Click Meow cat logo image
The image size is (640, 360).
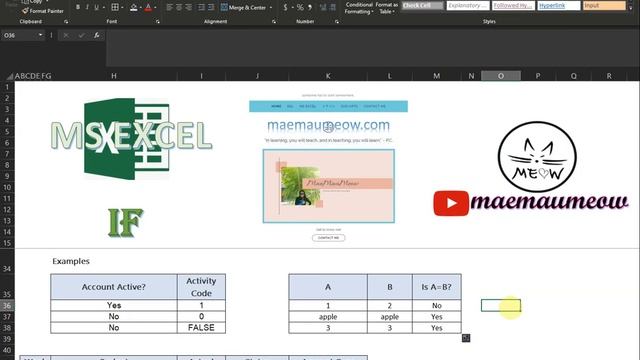pos(537,157)
